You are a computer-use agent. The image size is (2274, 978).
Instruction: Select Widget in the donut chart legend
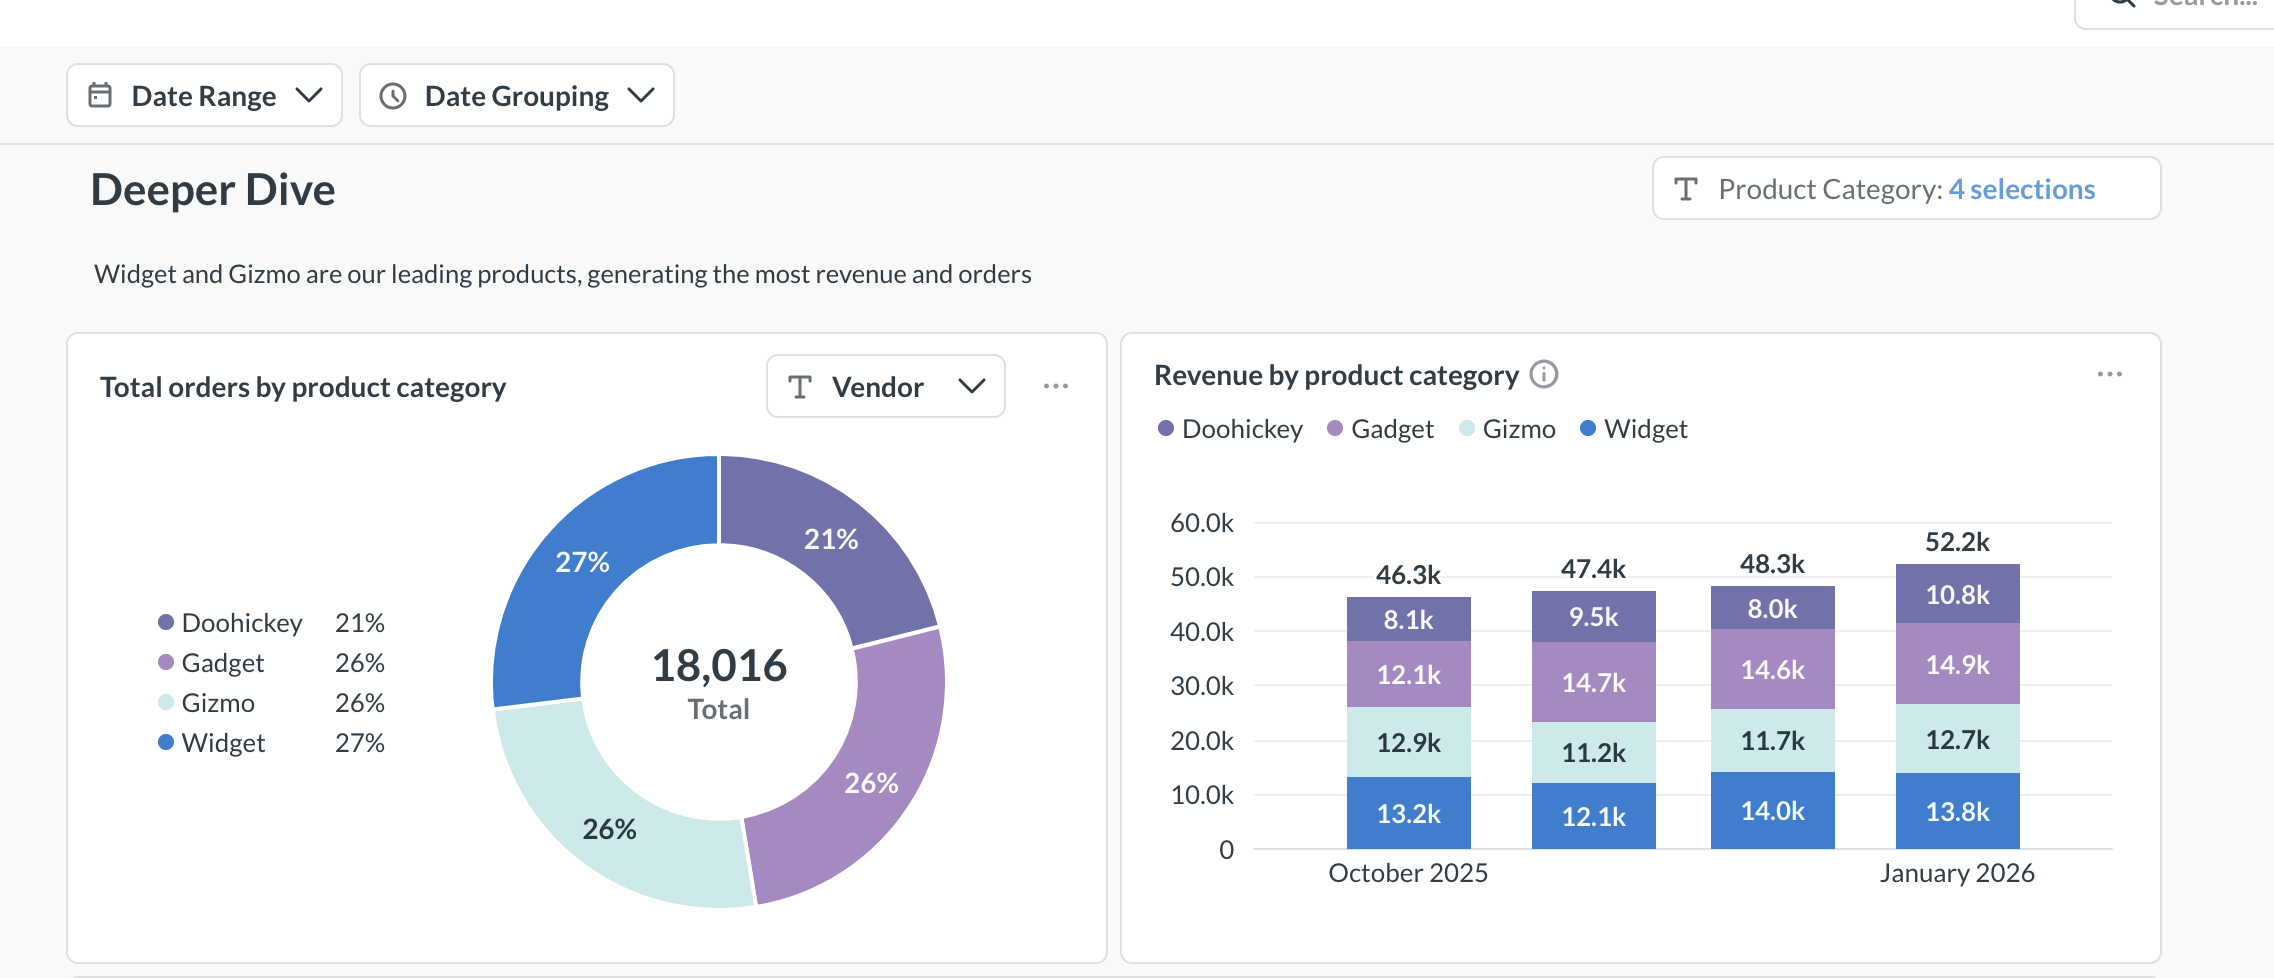(x=222, y=743)
